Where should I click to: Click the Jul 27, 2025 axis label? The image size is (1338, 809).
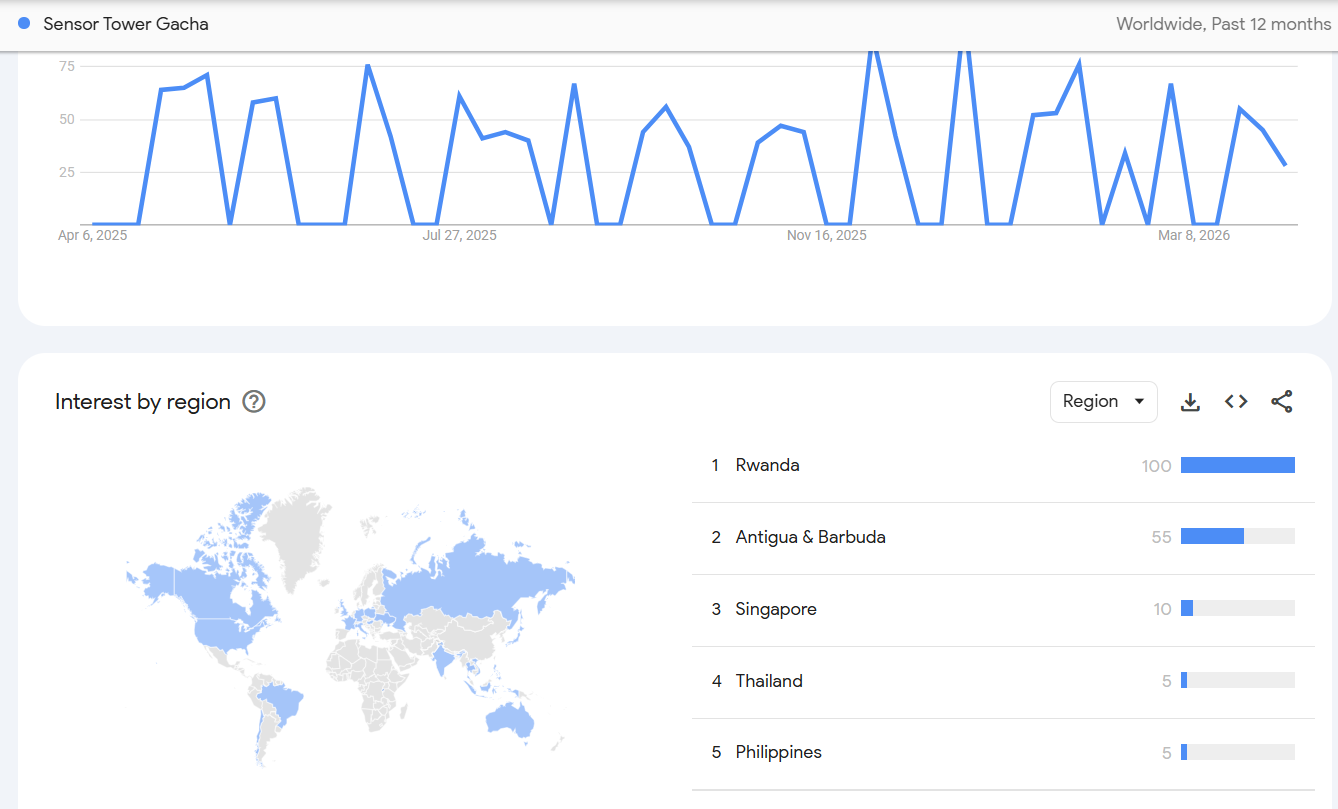click(x=460, y=236)
